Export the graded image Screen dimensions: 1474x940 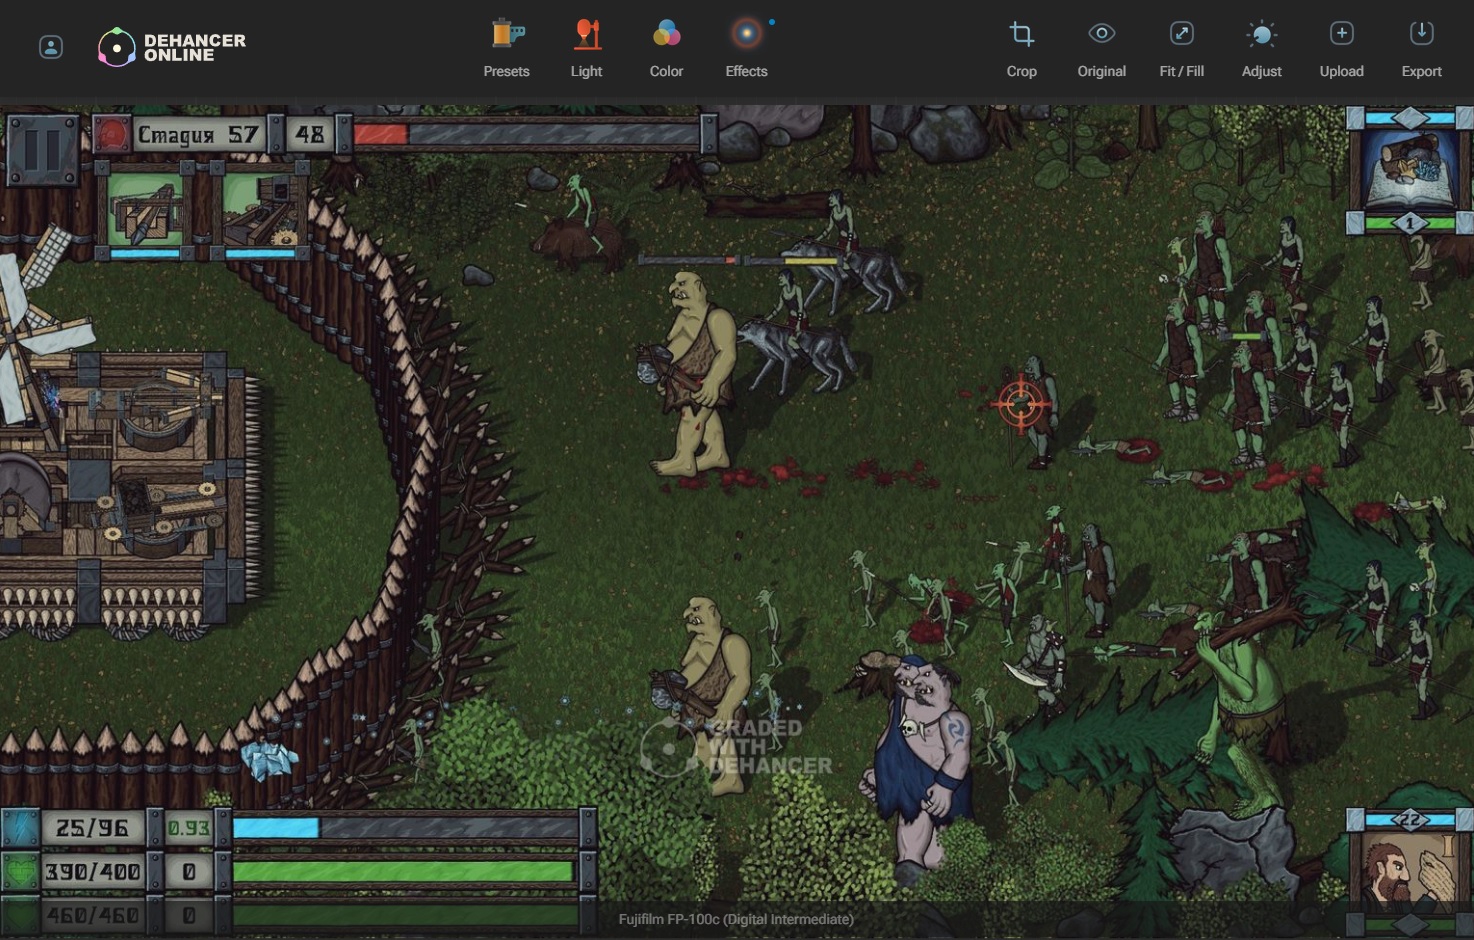pos(1422,48)
